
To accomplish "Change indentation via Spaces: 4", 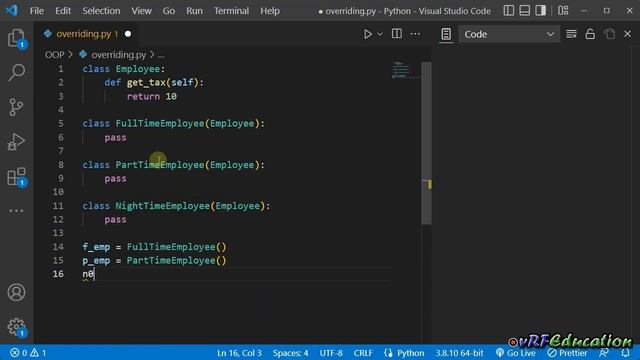I will coord(291,353).
